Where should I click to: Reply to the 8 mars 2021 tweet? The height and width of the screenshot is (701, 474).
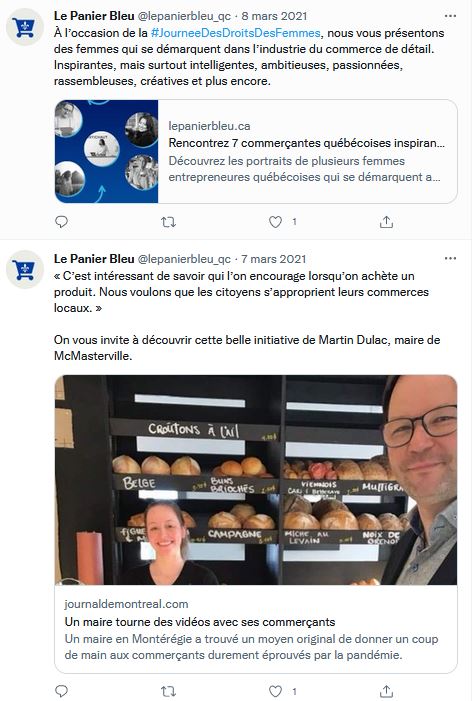point(61,222)
